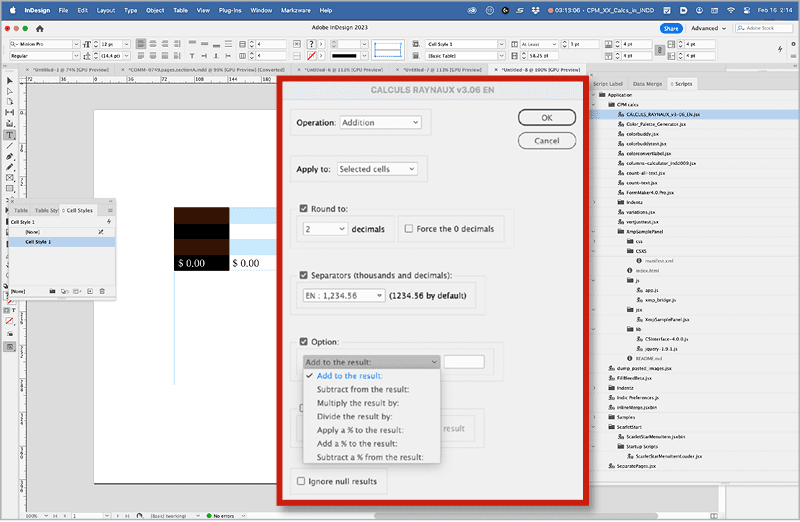Select the Type tool
Screen dimensions: 800x522
10,135
